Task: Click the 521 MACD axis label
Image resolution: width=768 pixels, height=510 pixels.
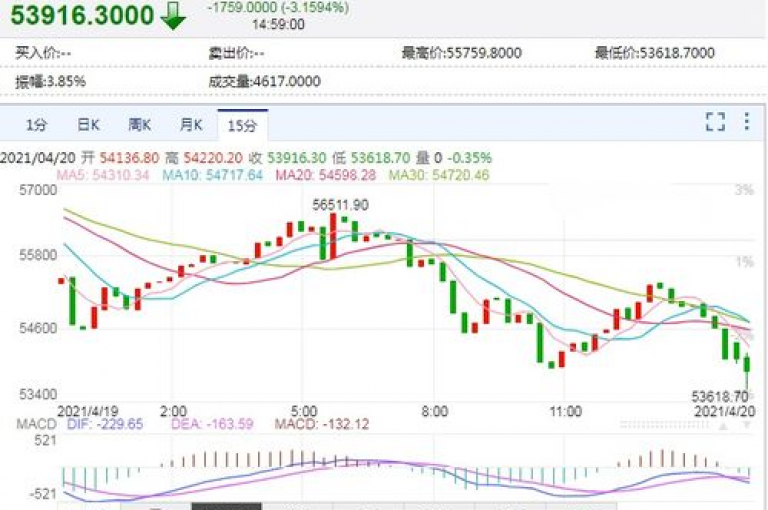Action: pyautogui.click(x=46, y=440)
